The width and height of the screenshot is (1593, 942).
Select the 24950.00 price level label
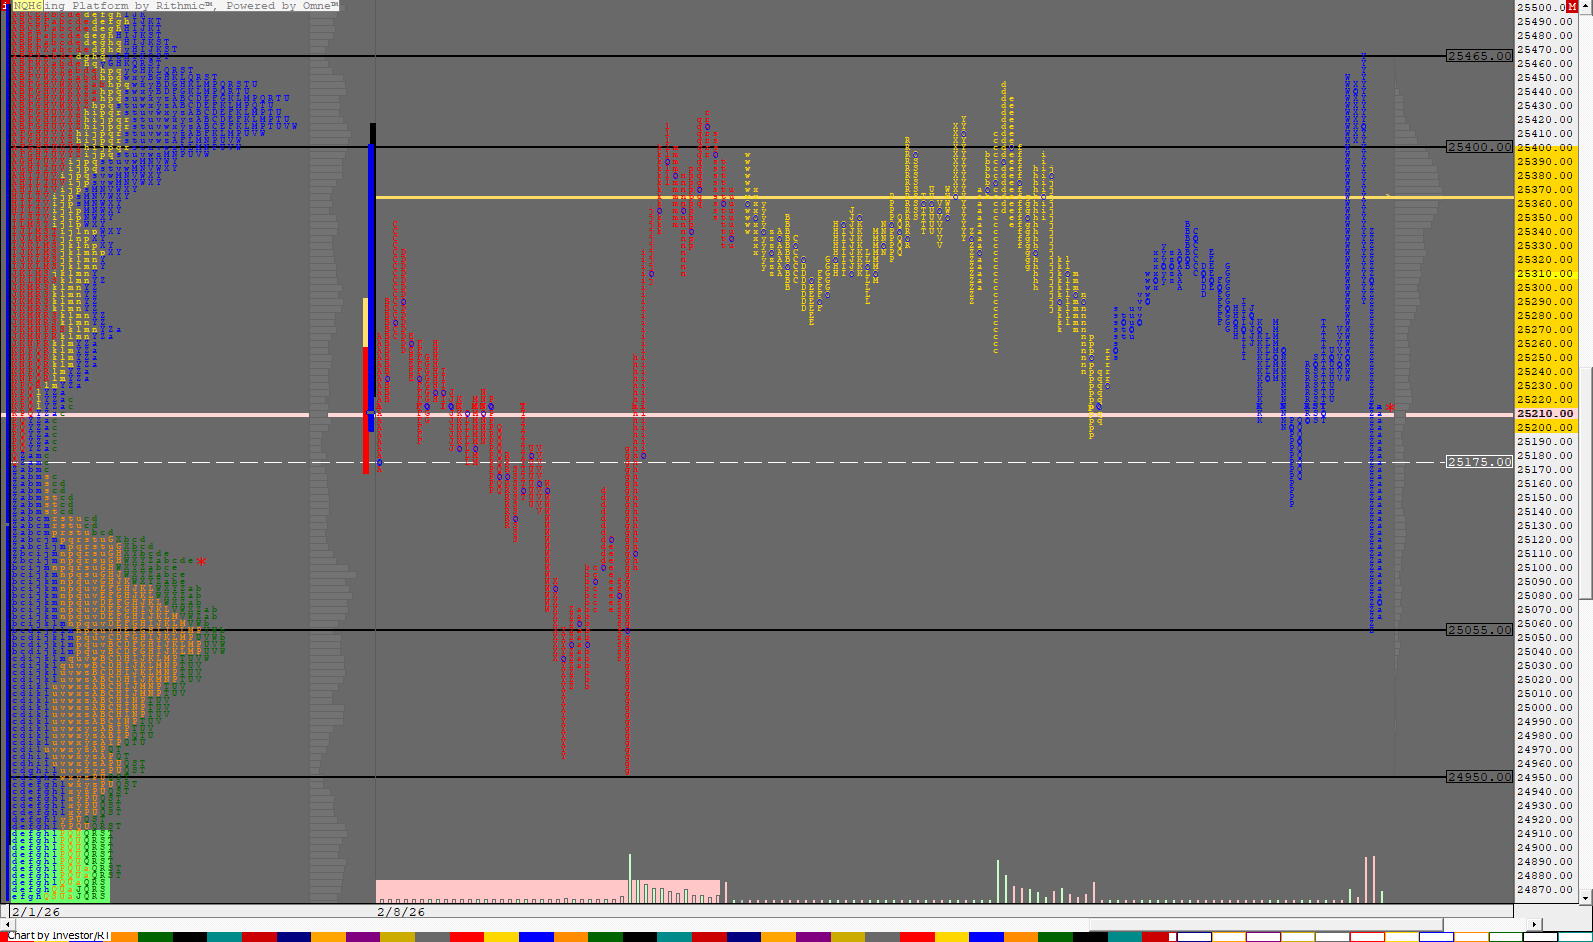[x=1479, y=777]
